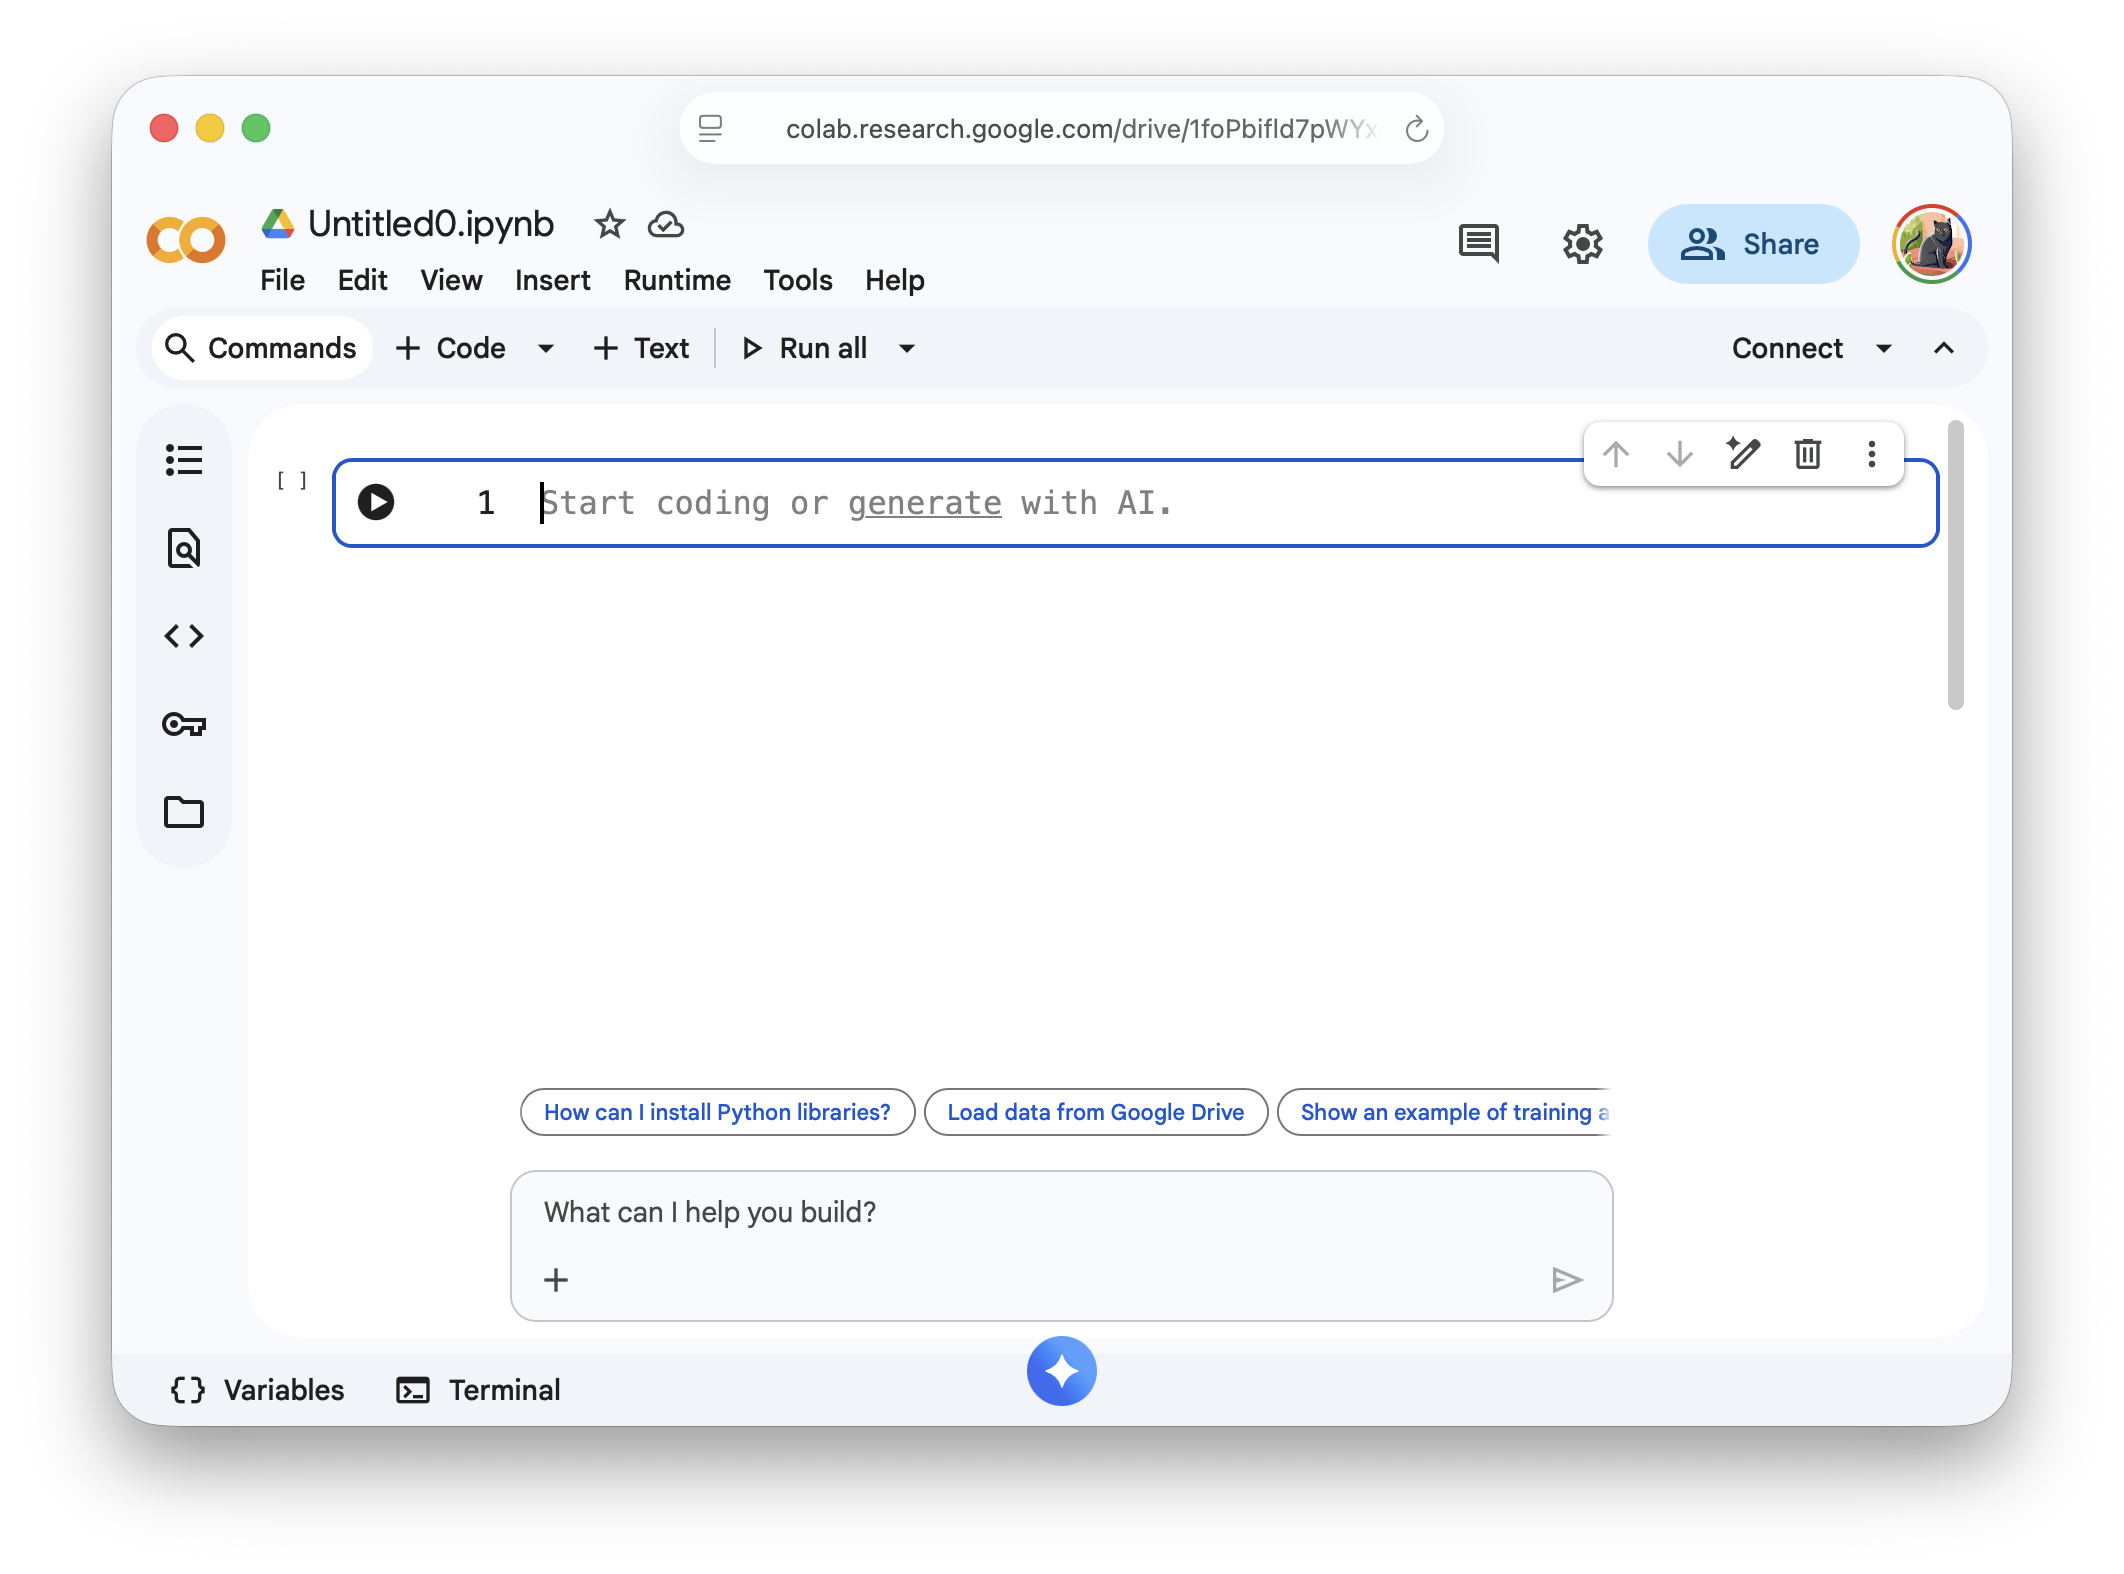Click the send arrow in prompt box
Image resolution: width=2124 pixels, height=1574 pixels.
click(x=1567, y=1279)
